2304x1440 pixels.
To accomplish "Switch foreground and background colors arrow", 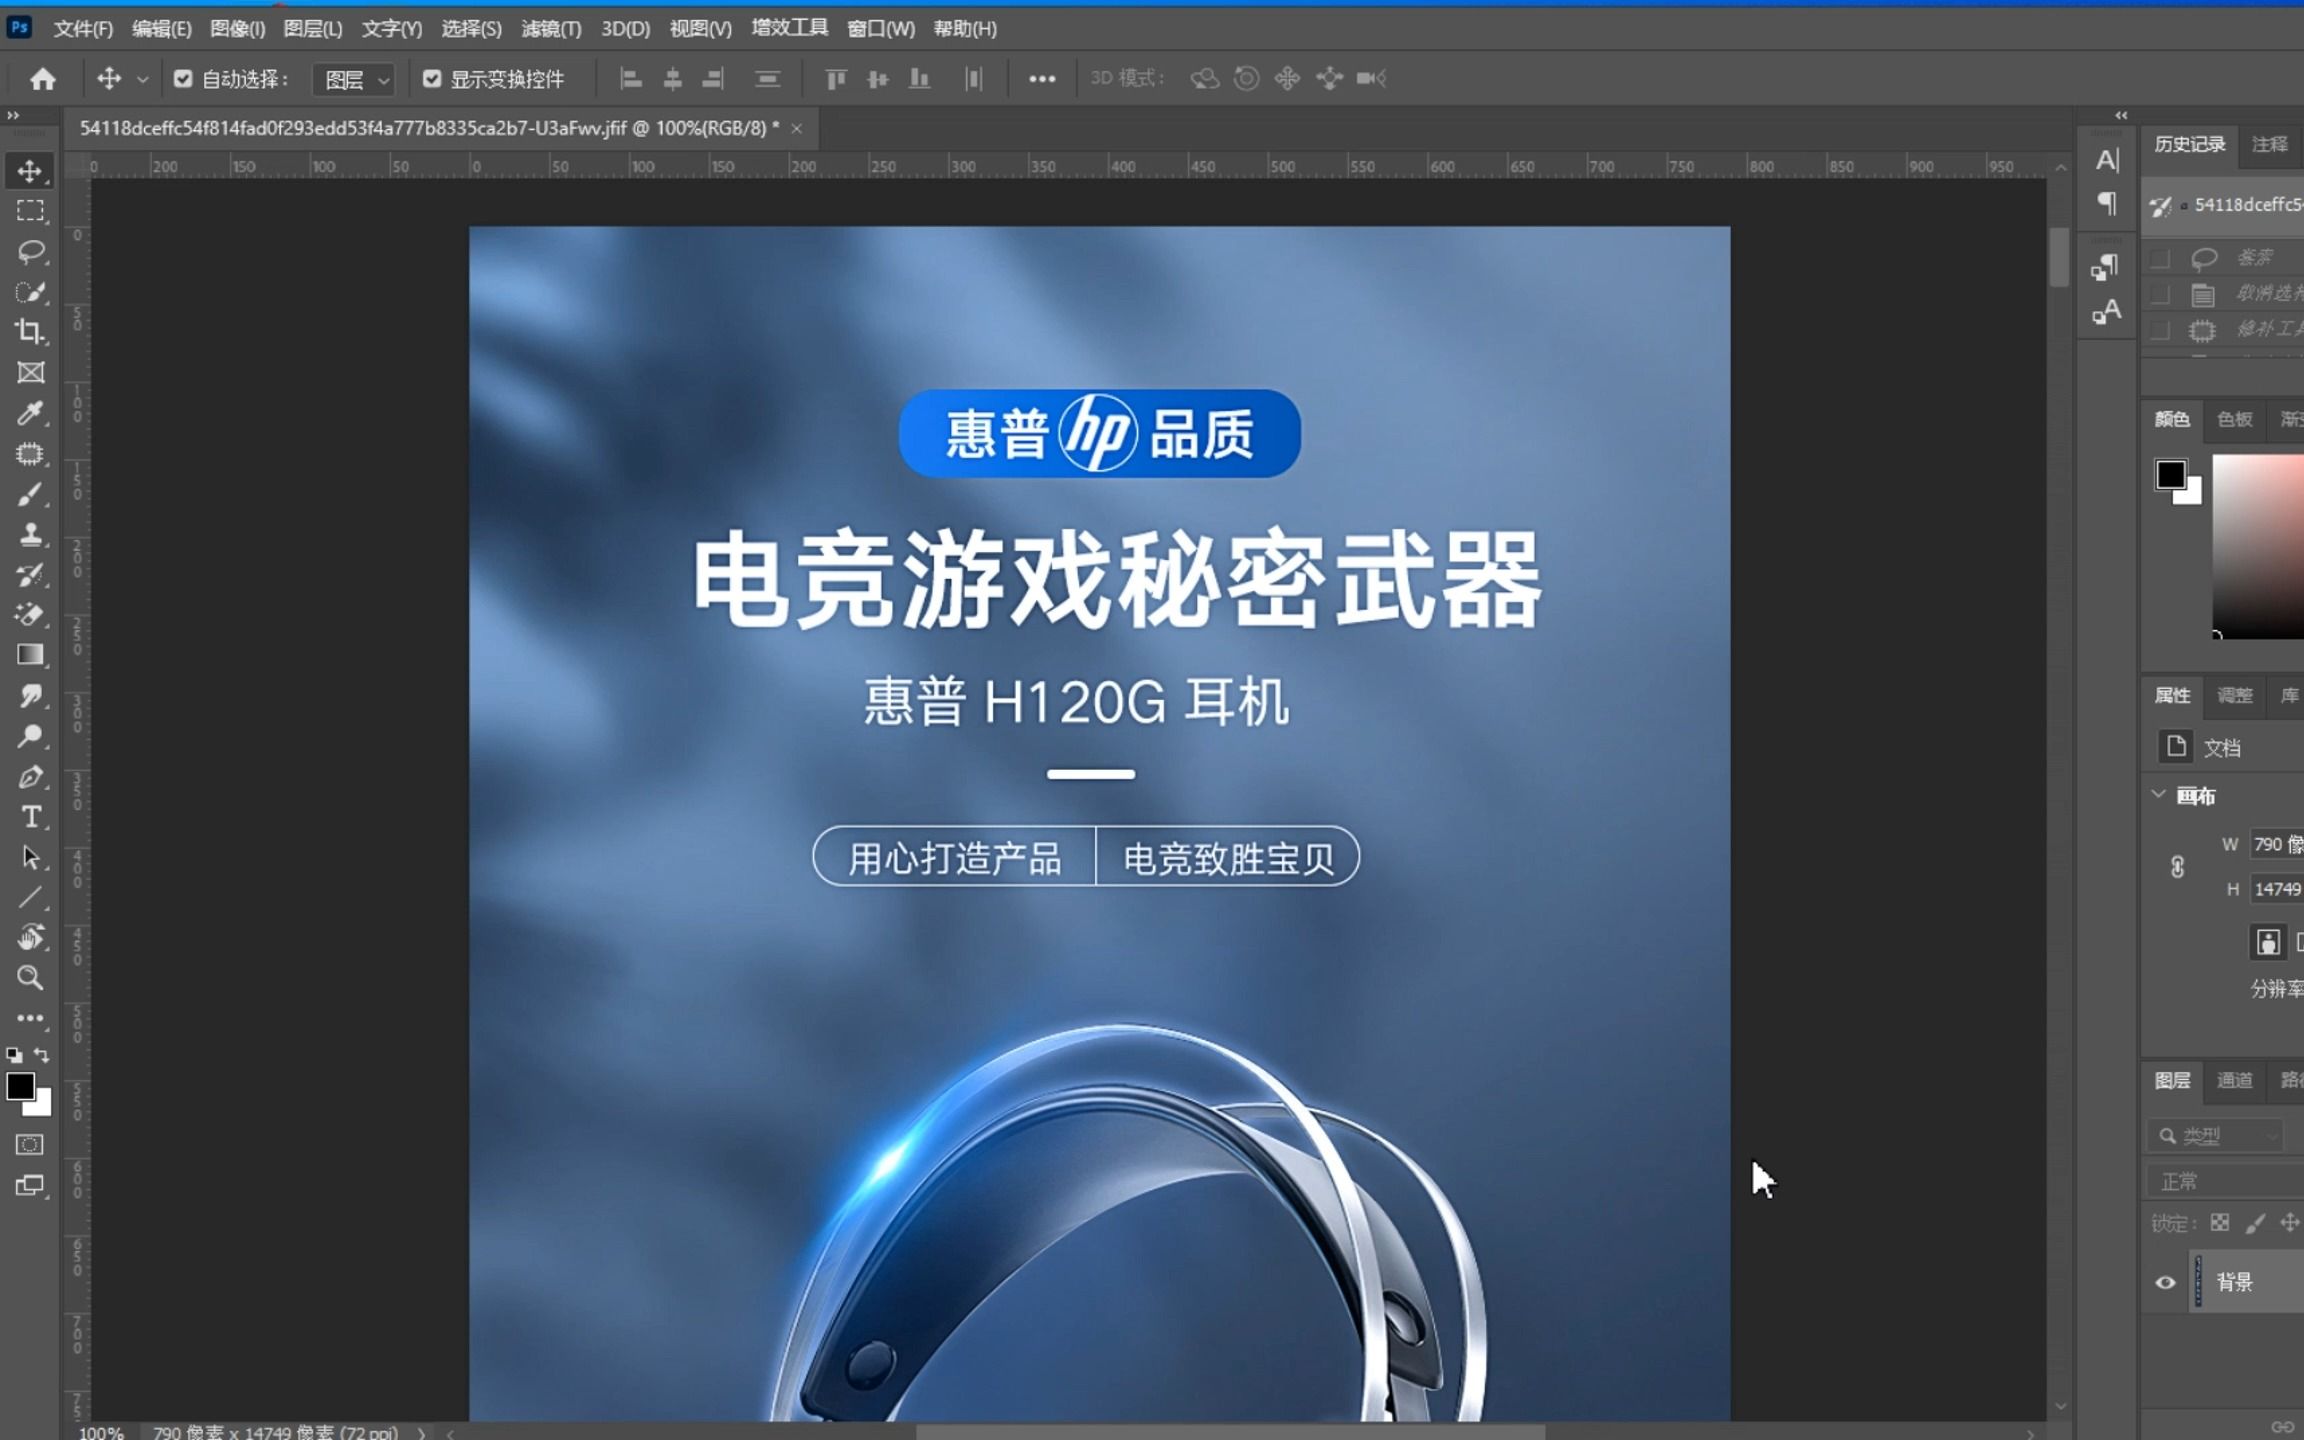I will point(42,1055).
